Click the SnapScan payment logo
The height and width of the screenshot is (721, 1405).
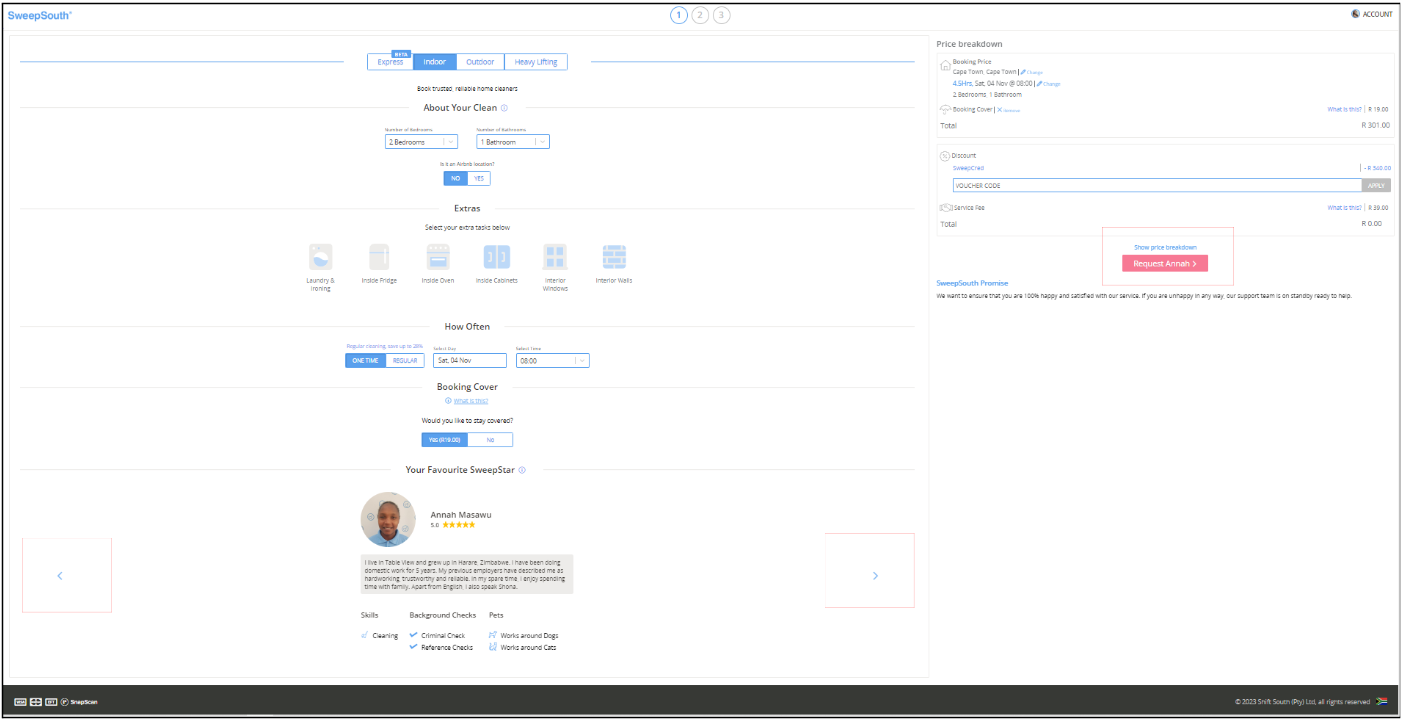[79, 702]
